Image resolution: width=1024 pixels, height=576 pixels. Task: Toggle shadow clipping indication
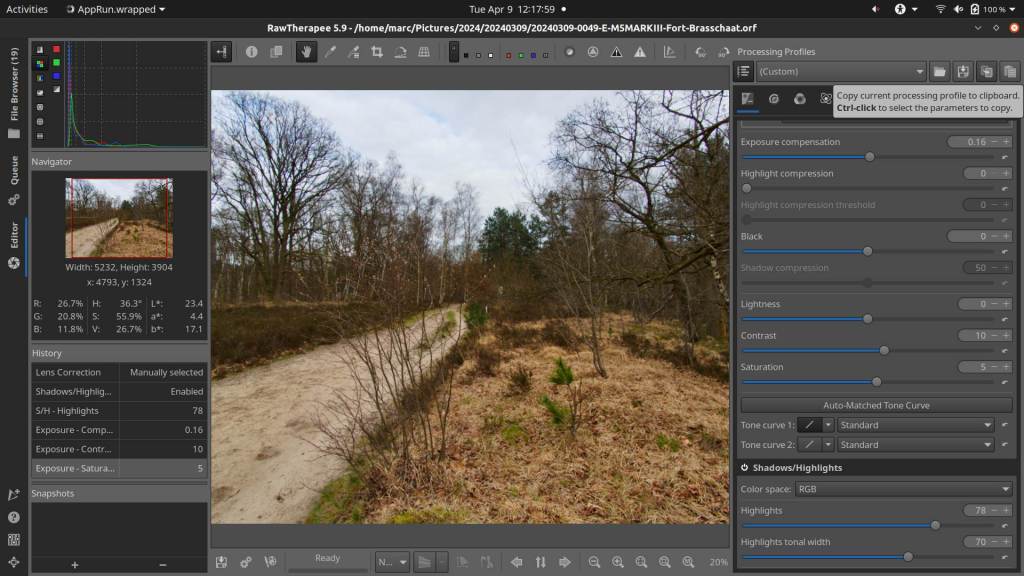[616, 52]
